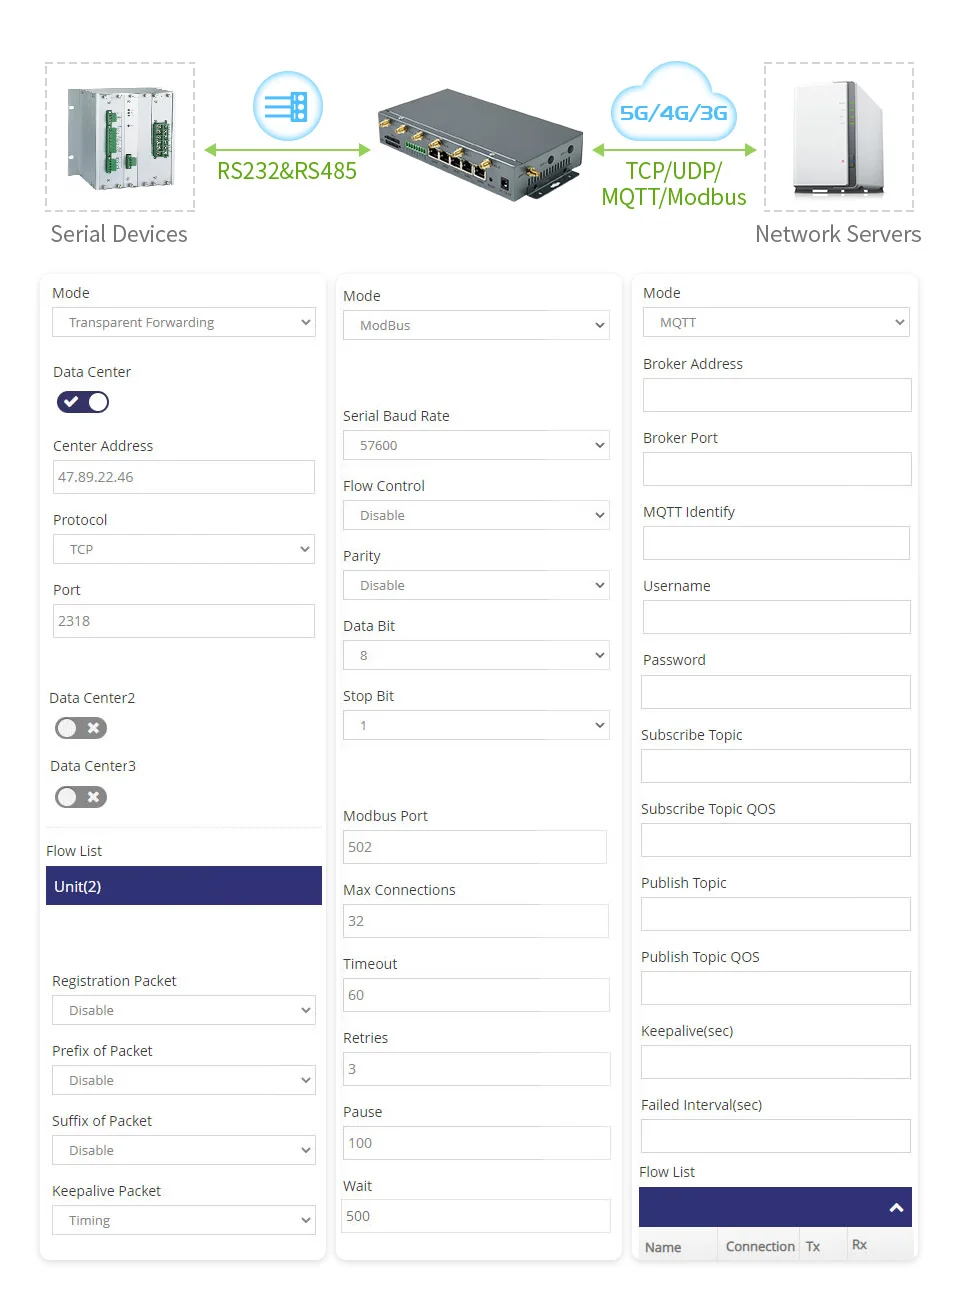
Task: Open the Transparent Forwarding mode dropdown
Action: coord(184,322)
